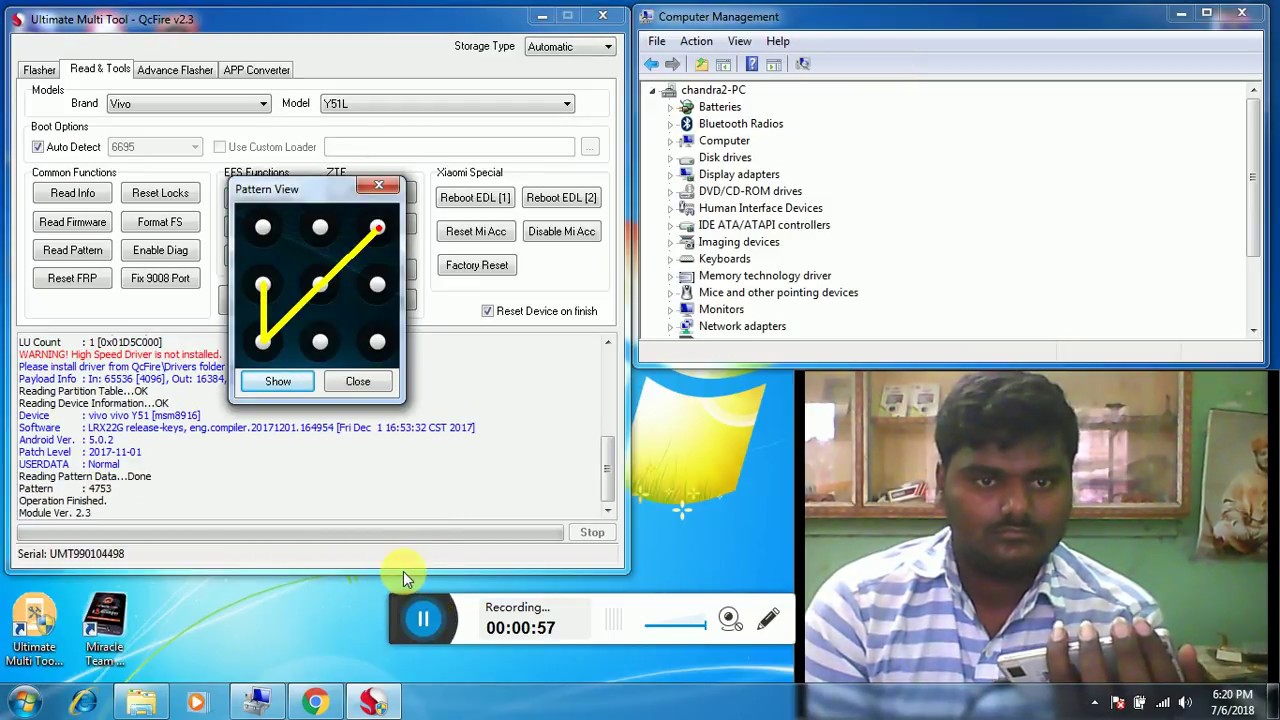Click Up one level folder icon
The width and height of the screenshot is (1280, 720).
pos(702,64)
